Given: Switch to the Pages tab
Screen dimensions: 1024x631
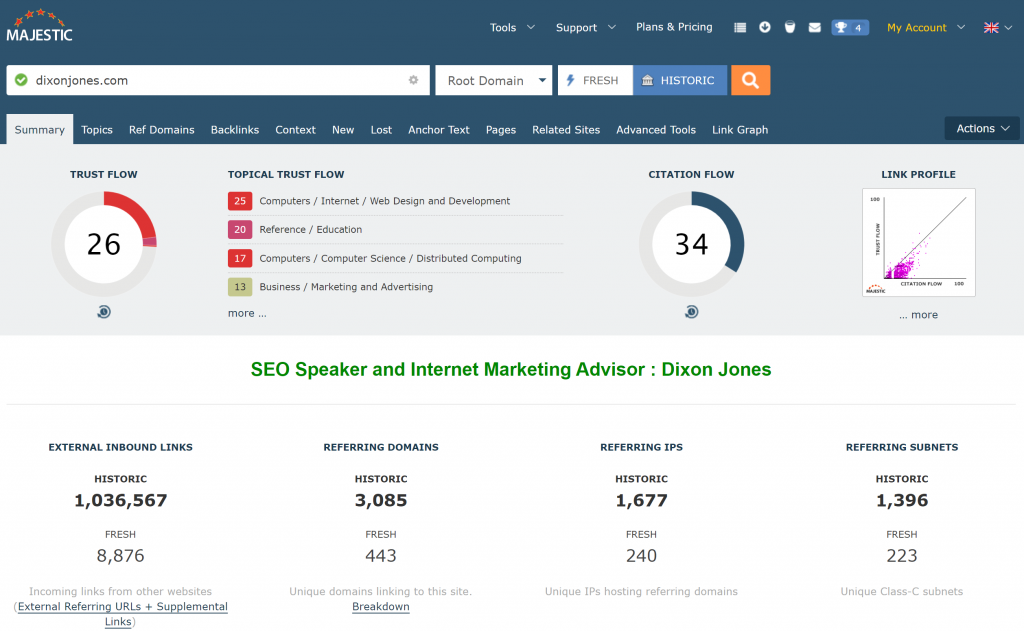Looking at the screenshot, I should (x=501, y=129).
